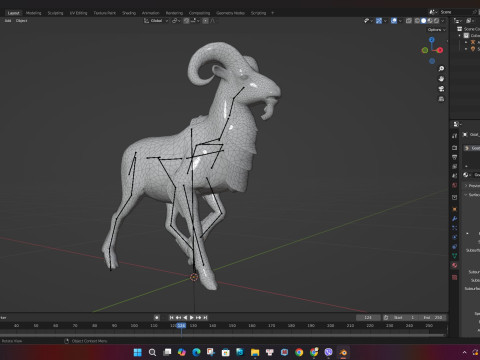The height and width of the screenshot is (360, 480).
Task: Open the Particles properties tab
Action: [x=455, y=228]
